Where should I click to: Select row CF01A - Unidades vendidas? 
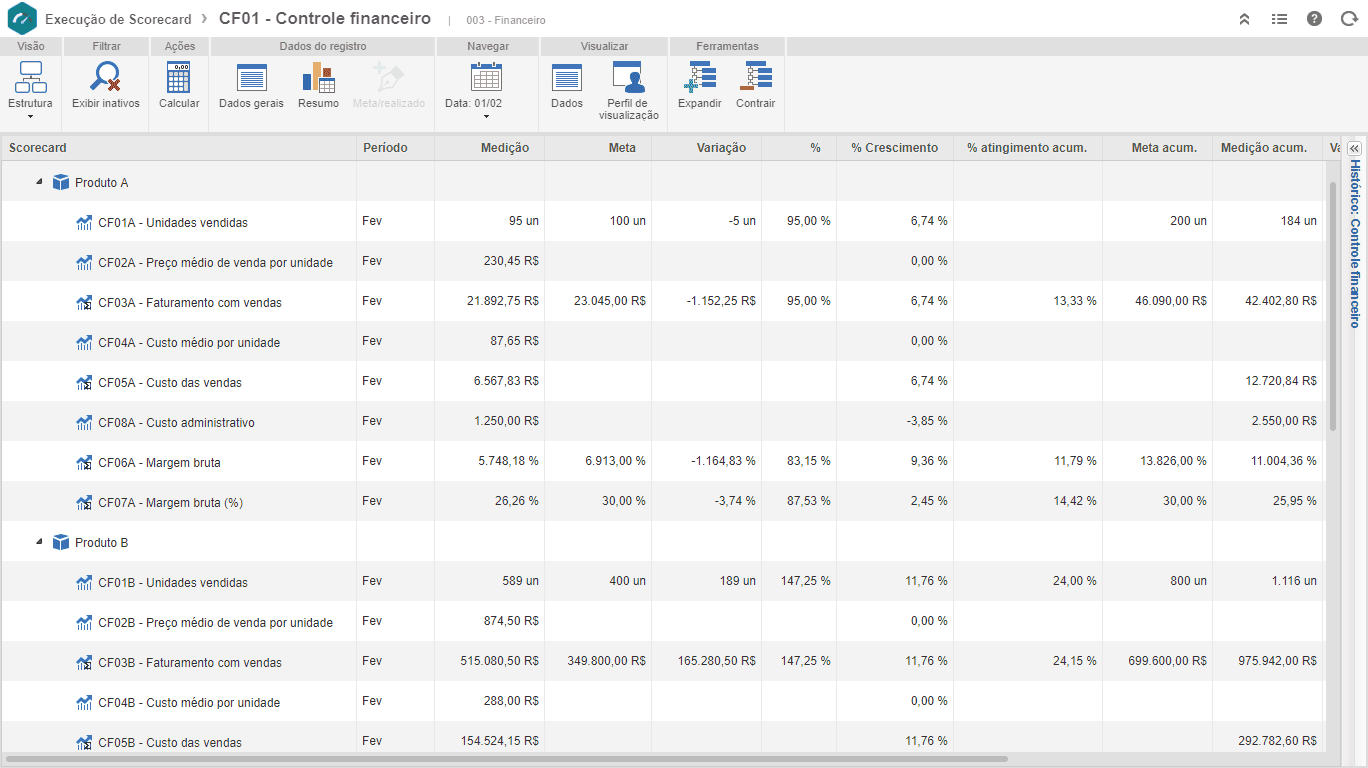[662, 221]
